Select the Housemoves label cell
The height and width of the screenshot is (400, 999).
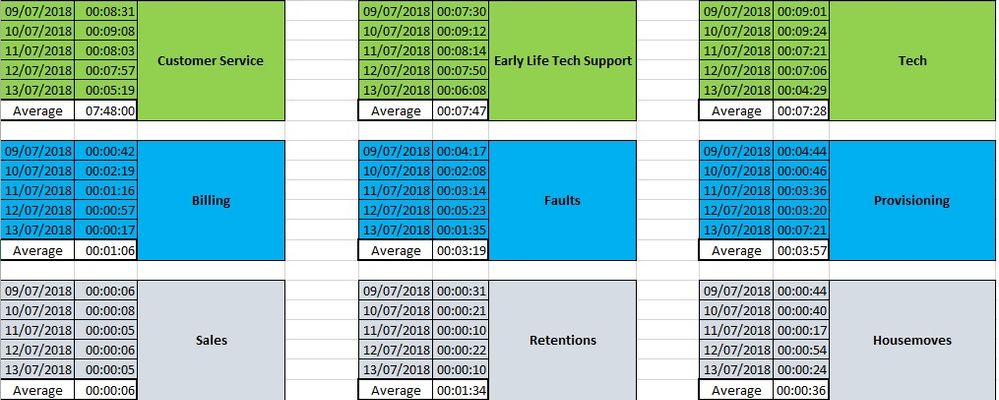point(912,340)
